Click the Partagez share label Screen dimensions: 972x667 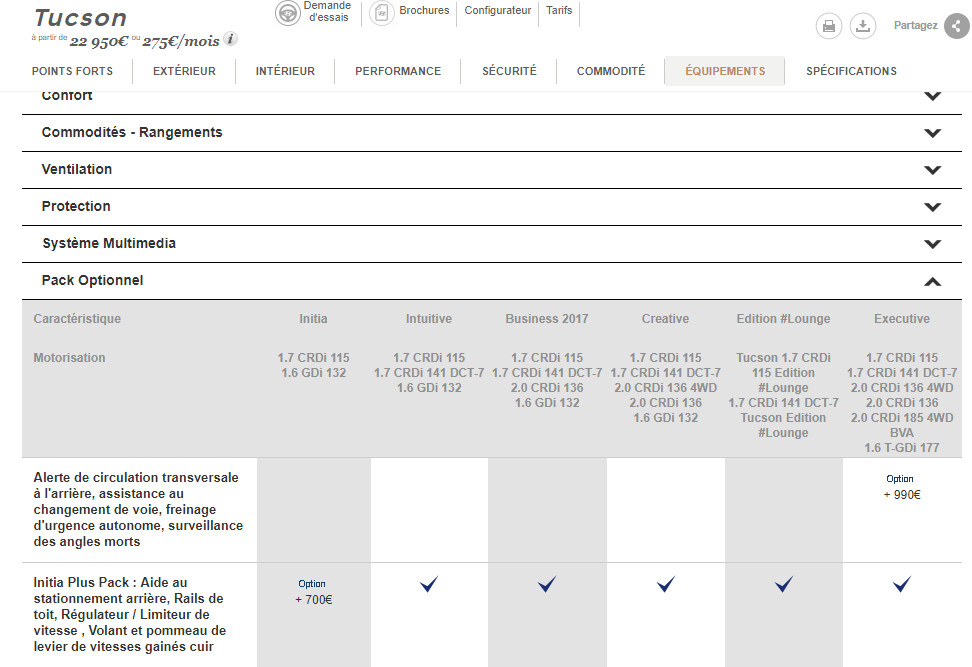pyautogui.click(x=915, y=25)
